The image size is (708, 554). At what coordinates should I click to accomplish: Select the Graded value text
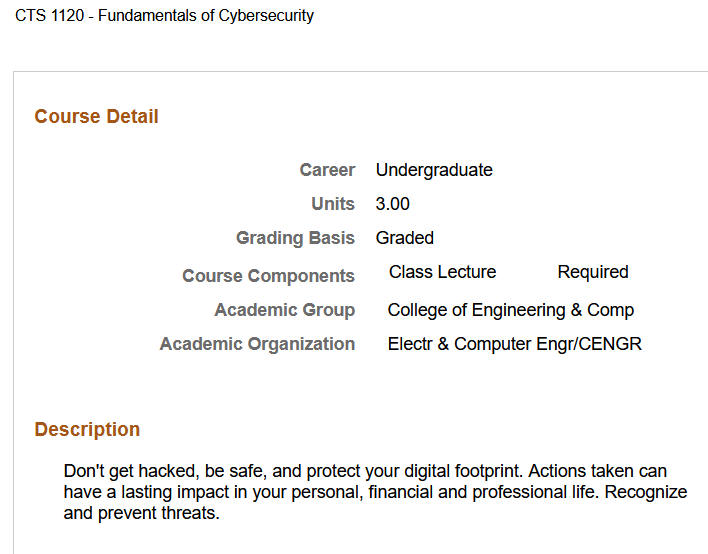click(405, 238)
